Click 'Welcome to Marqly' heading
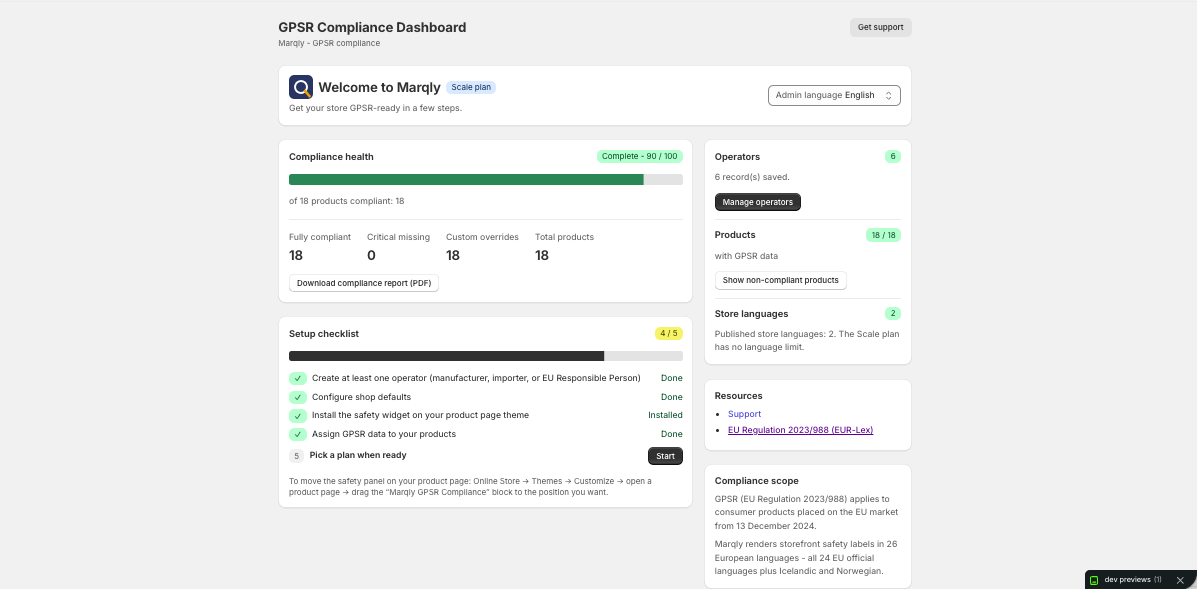The height and width of the screenshot is (589, 1197). [379, 88]
